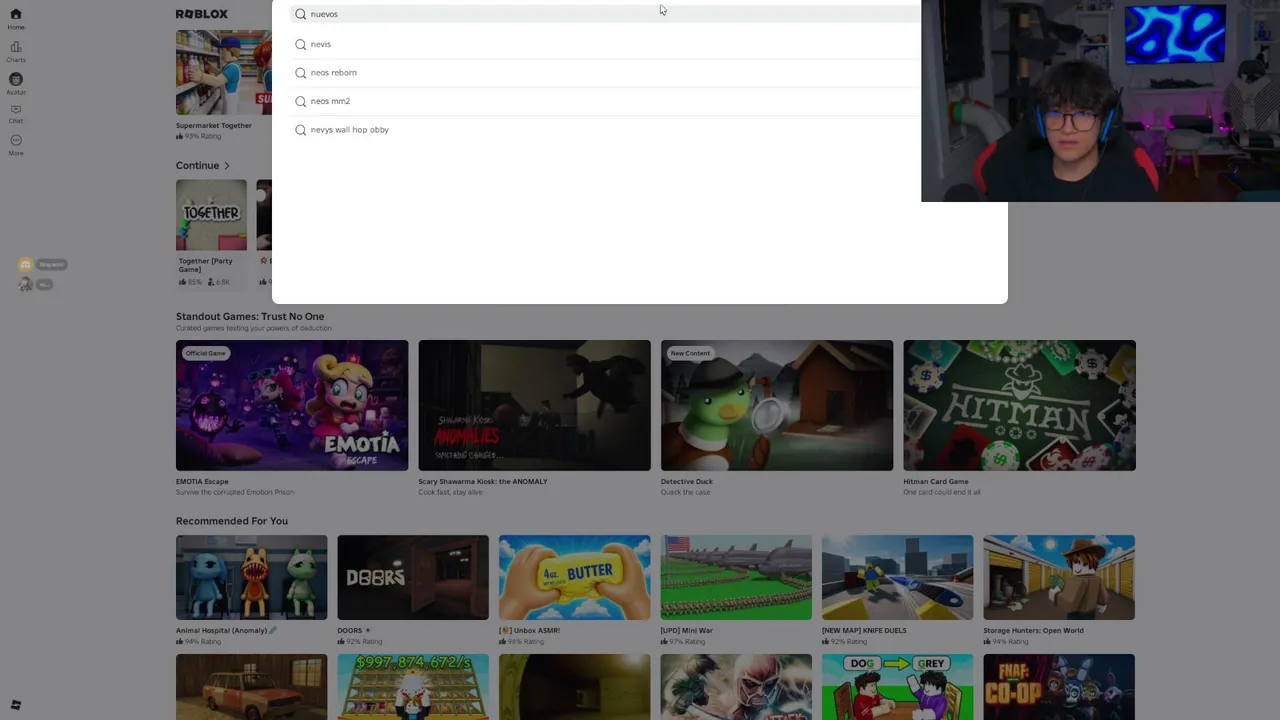1280x720 pixels.
Task: Open the Avatar page icon
Action: 15,83
